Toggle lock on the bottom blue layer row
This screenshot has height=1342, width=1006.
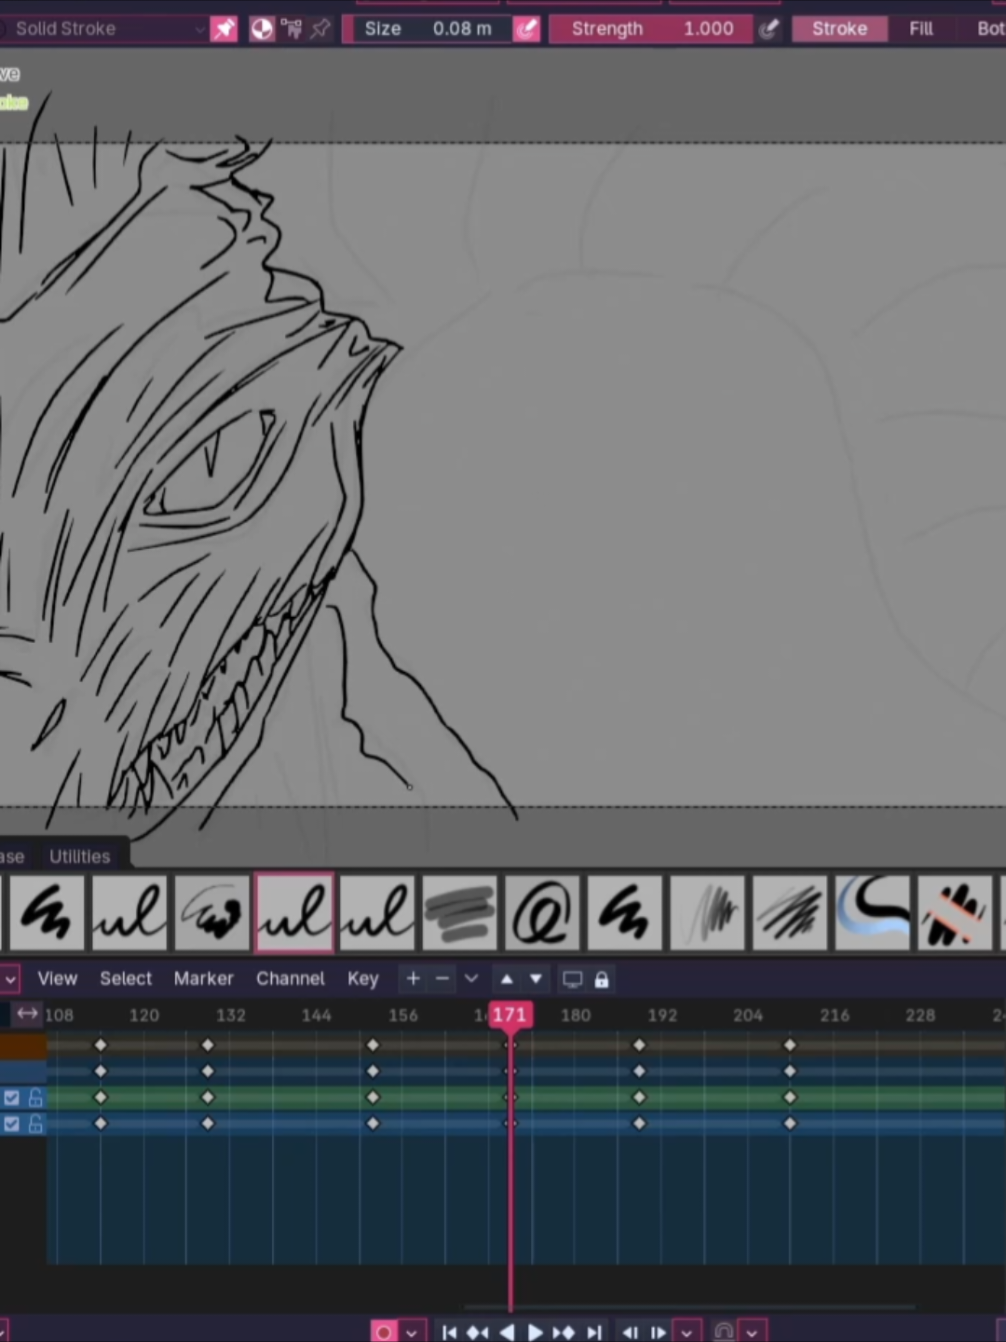36,1124
